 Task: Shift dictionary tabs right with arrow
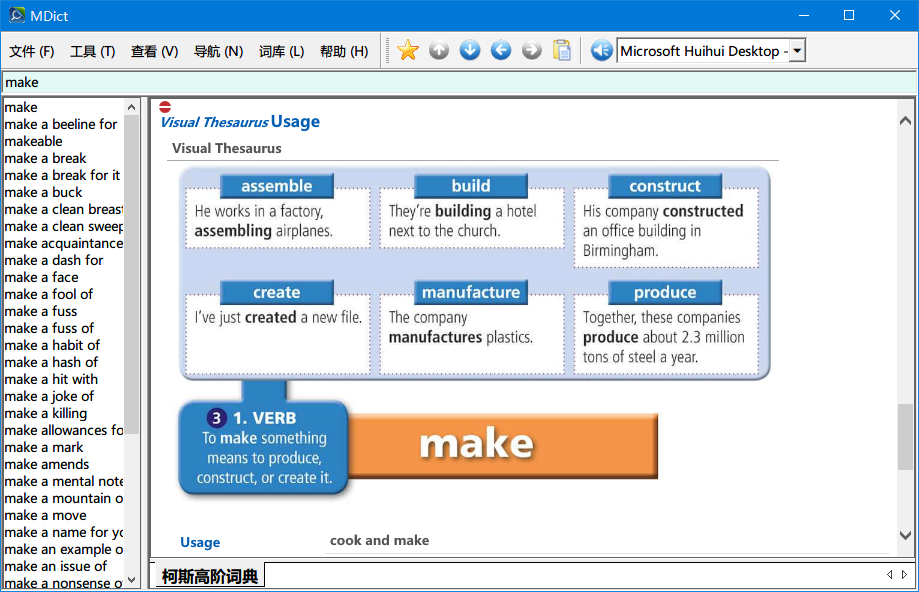click(x=904, y=574)
